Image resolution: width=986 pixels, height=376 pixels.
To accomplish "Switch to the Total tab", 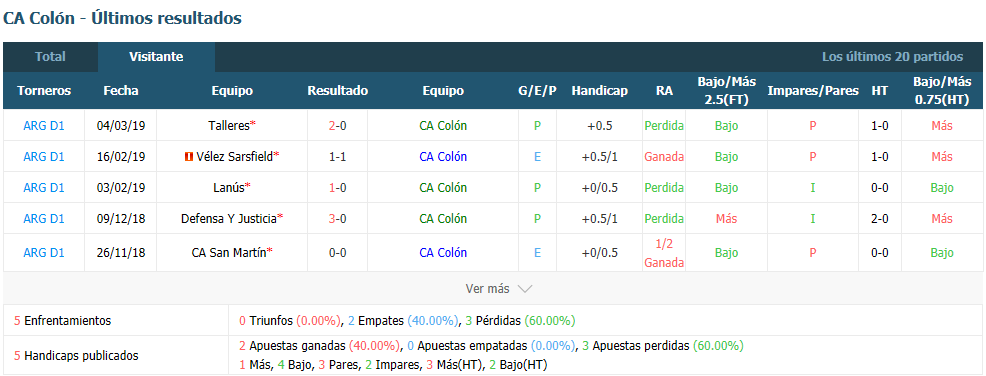I will pyautogui.click(x=50, y=57).
